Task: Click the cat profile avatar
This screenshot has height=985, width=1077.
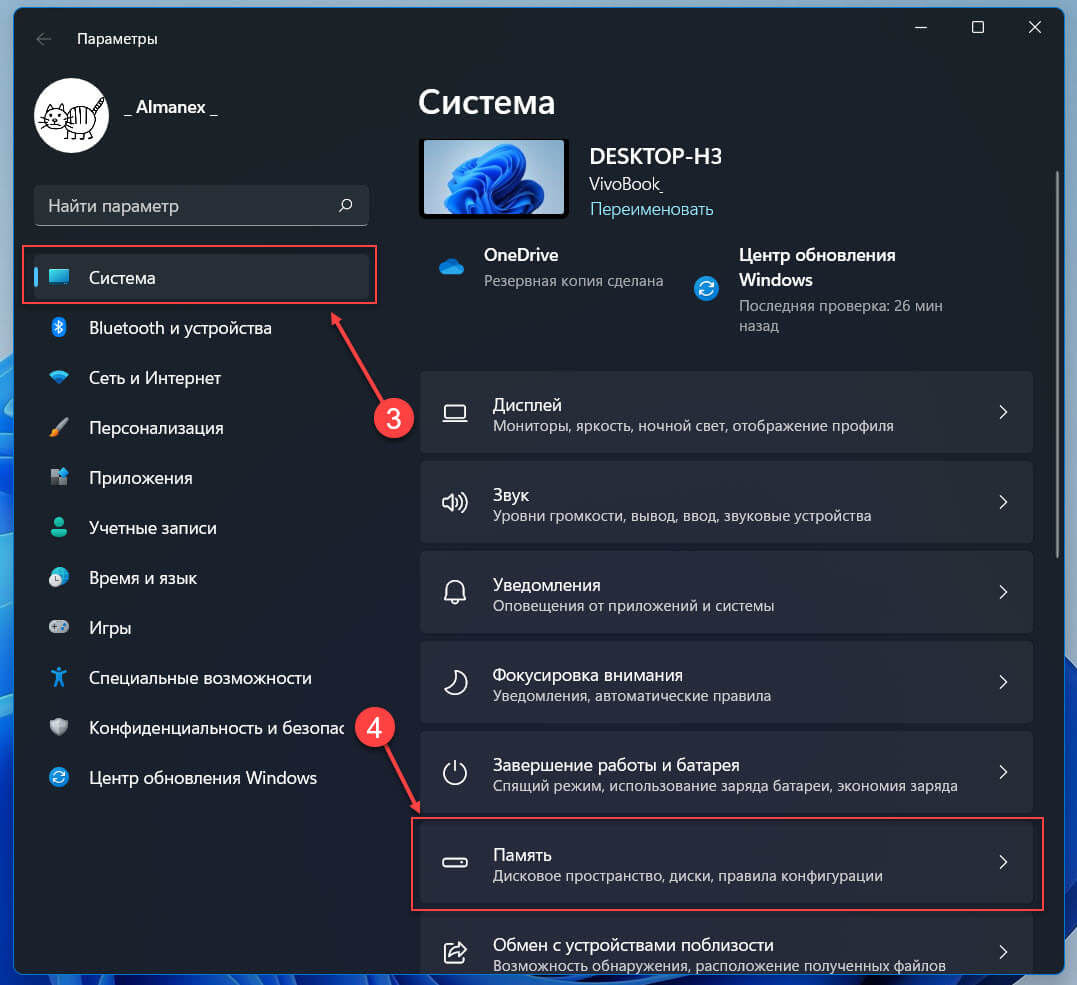Action: (71, 115)
